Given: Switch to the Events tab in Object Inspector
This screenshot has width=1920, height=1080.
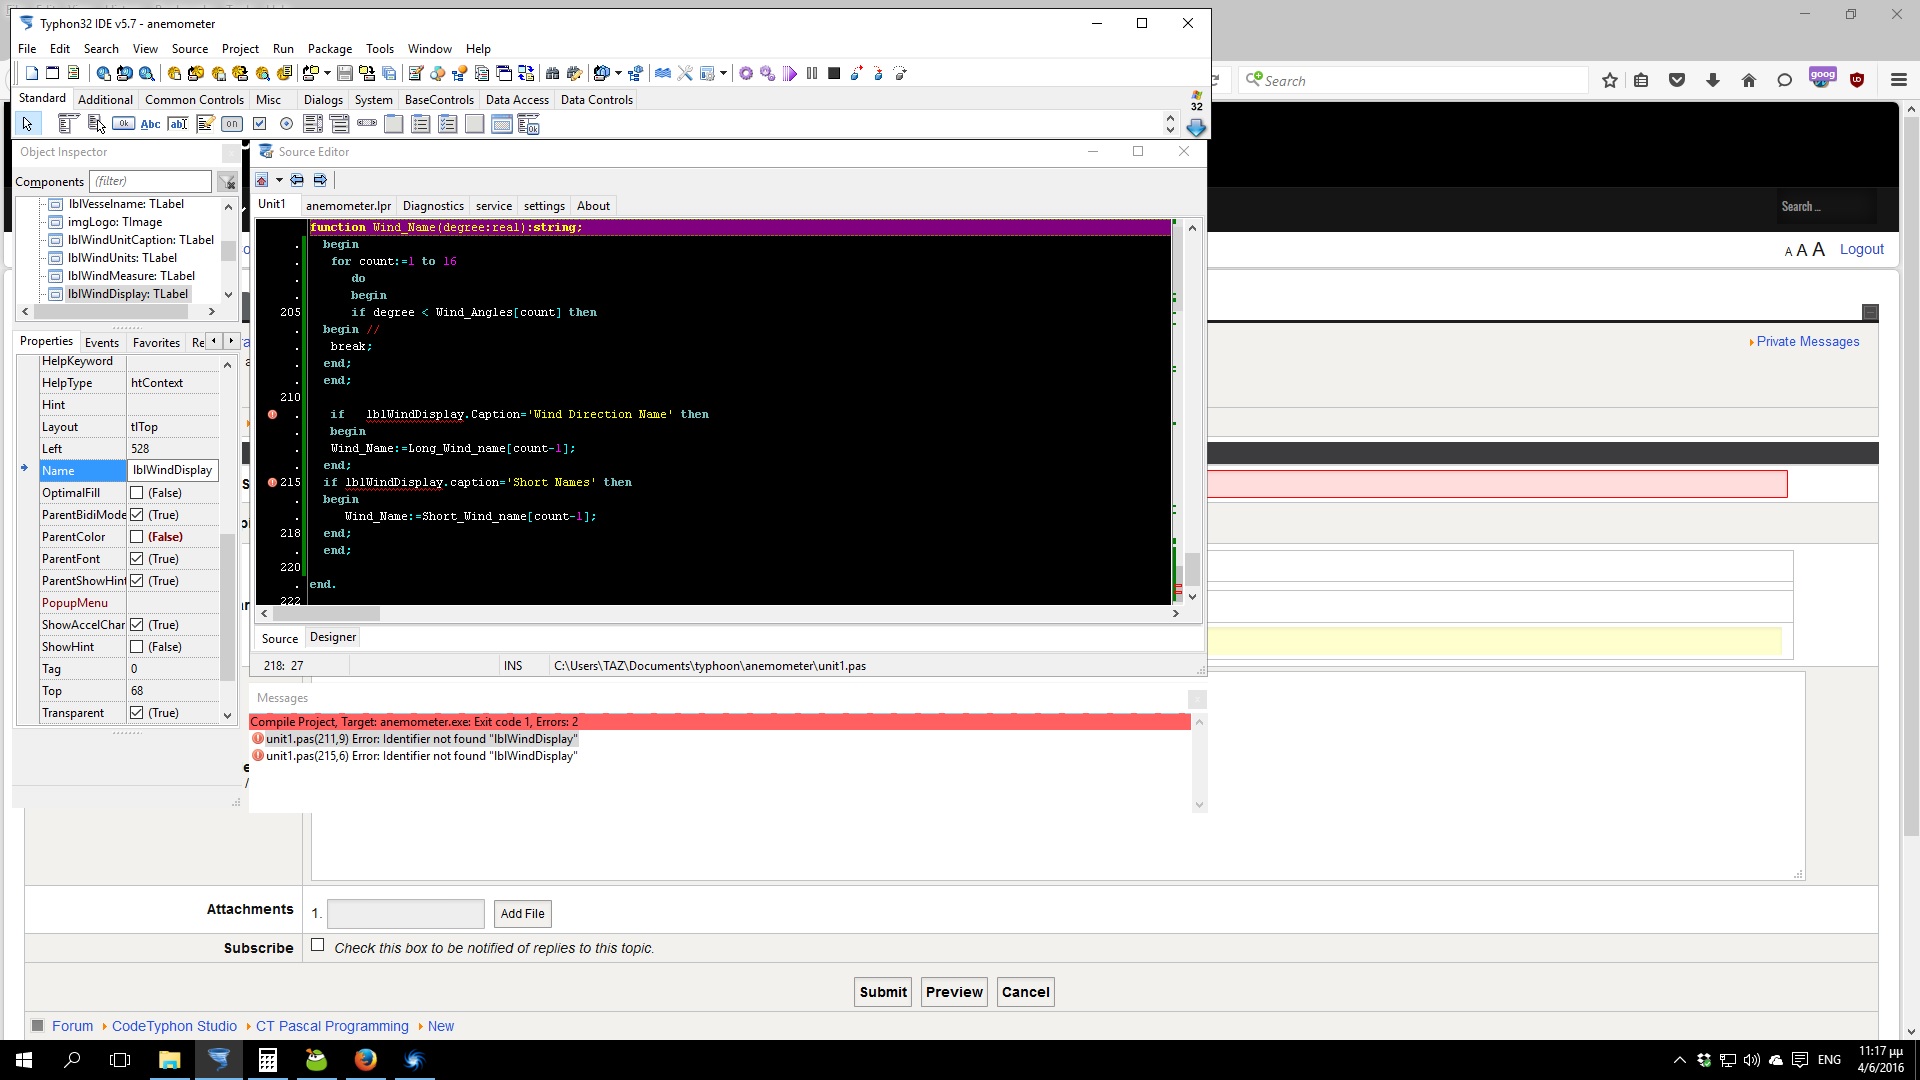Looking at the screenshot, I should point(102,342).
